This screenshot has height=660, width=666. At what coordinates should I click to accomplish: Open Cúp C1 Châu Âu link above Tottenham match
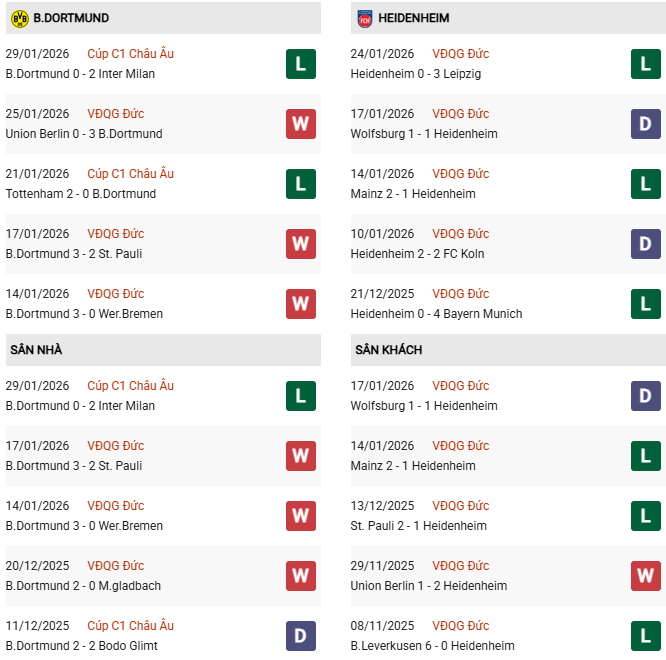(130, 174)
